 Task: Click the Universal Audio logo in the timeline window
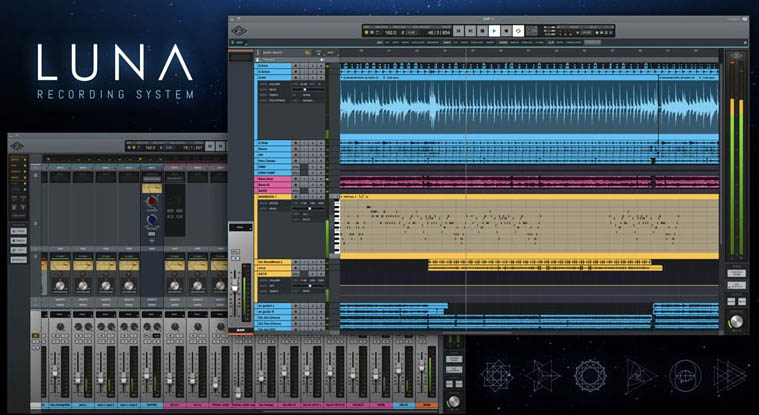239,31
